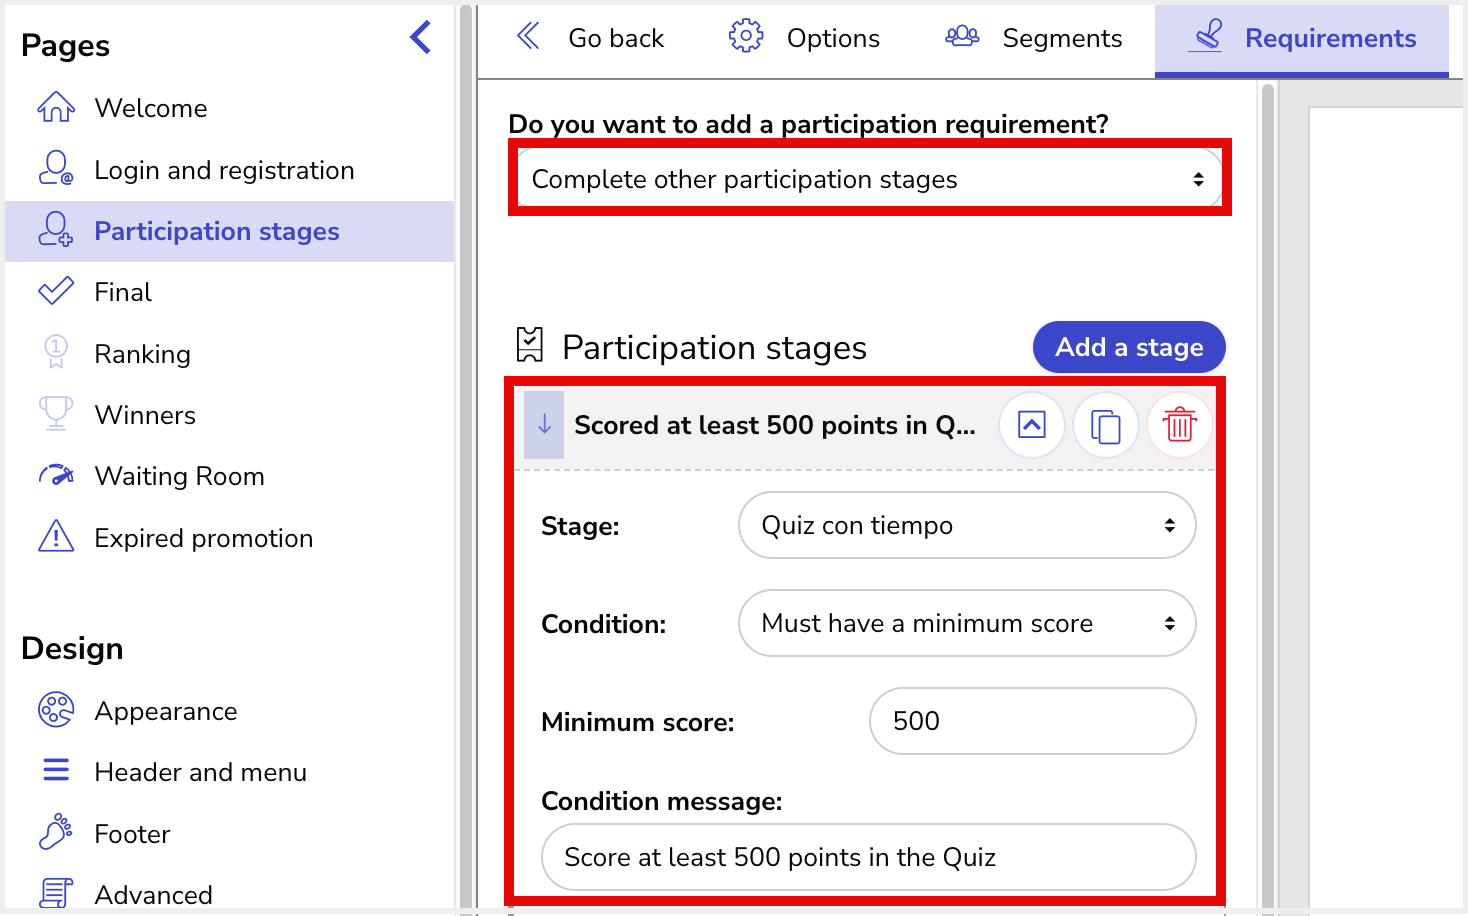Image resolution: width=1468 pixels, height=916 pixels.
Task: Click the Minimum score field
Action: [1033, 721]
